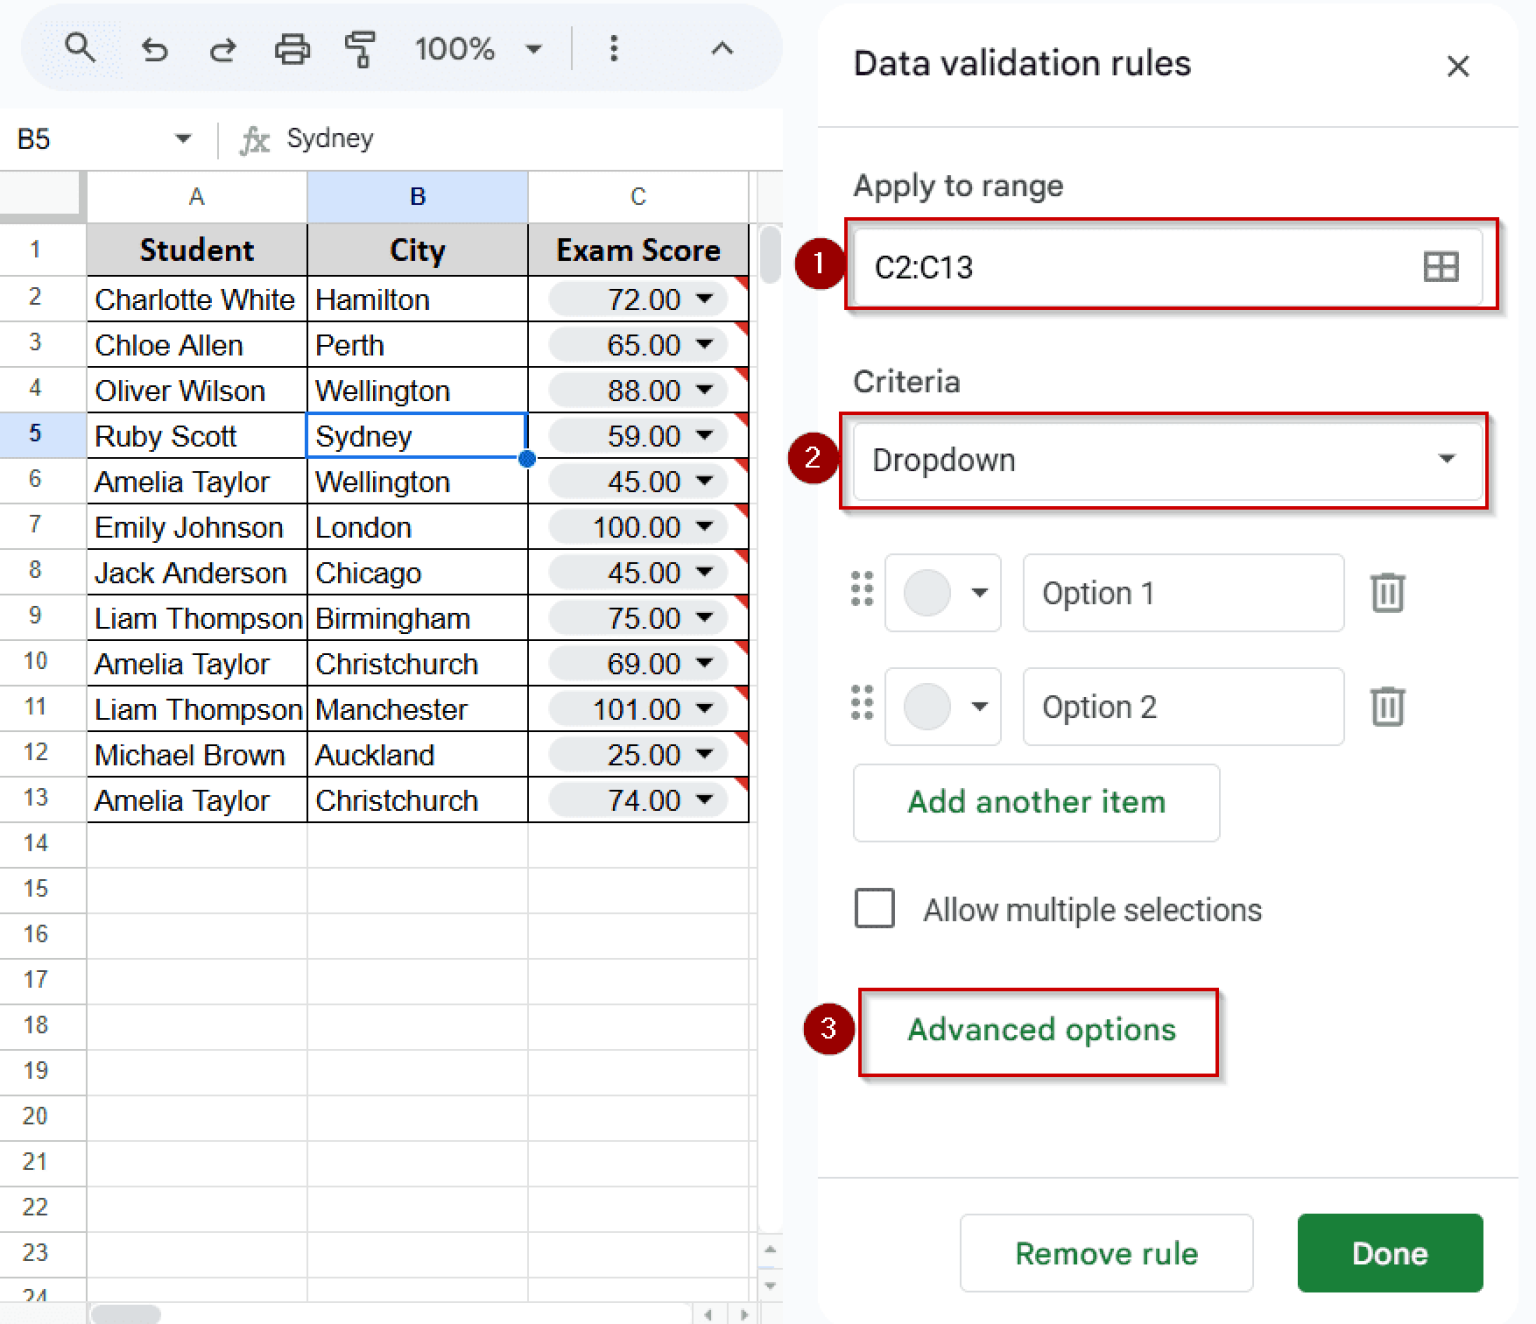Delete Option 2 using its trash icon

pos(1387,706)
